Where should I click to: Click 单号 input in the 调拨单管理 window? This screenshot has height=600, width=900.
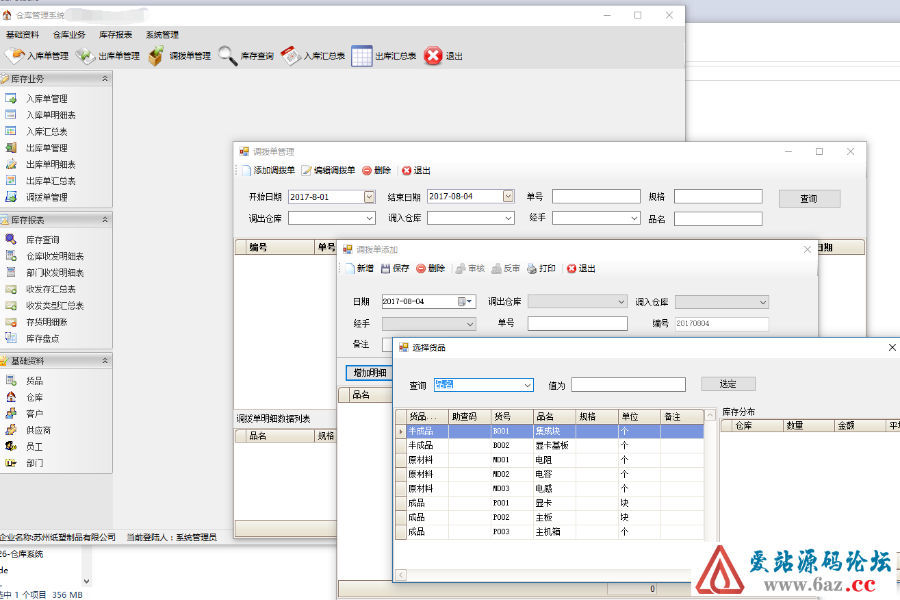coord(596,196)
